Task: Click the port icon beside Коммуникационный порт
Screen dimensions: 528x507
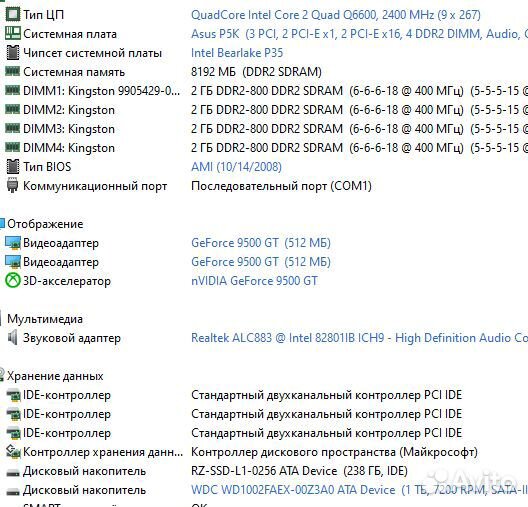Action: pos(12,185)
